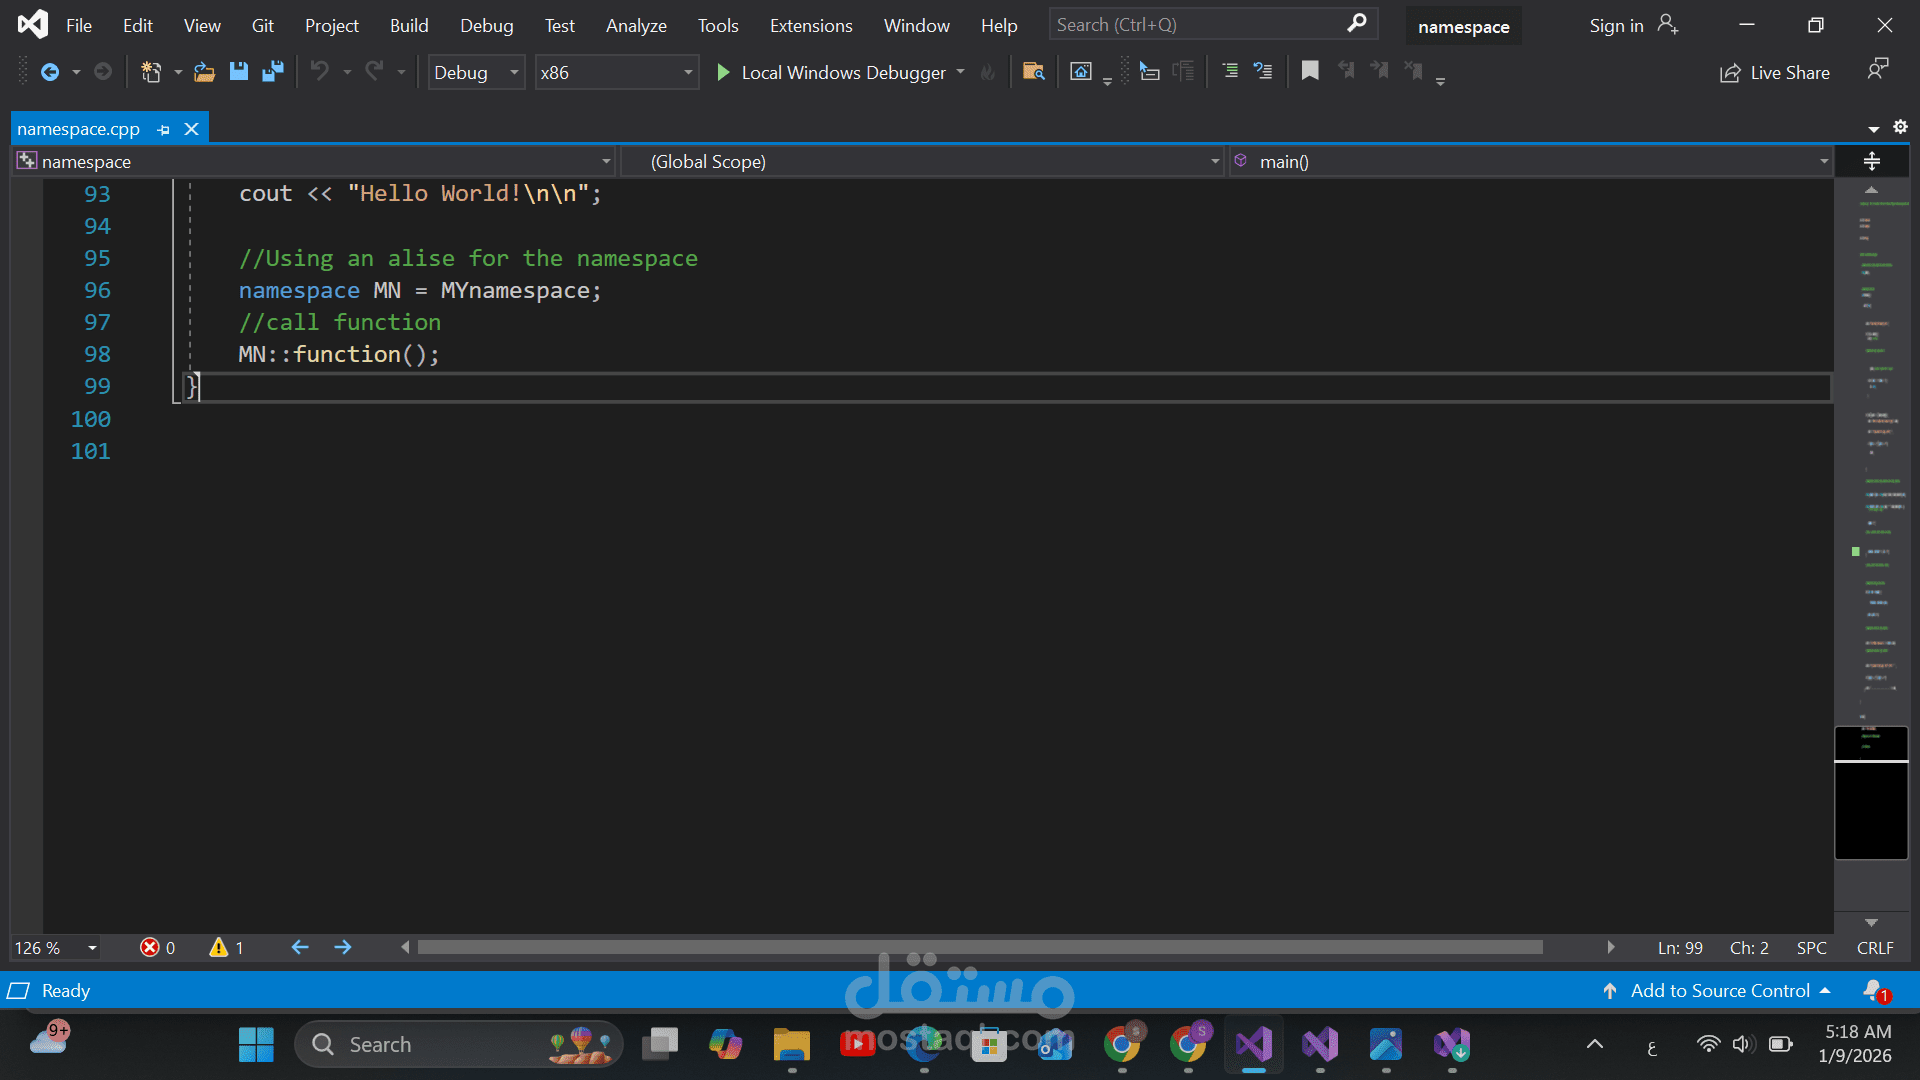Viewport: 1920px width, 1080px height.
Task: Click the Comment selected lines icon
Action: (1230, 72)
